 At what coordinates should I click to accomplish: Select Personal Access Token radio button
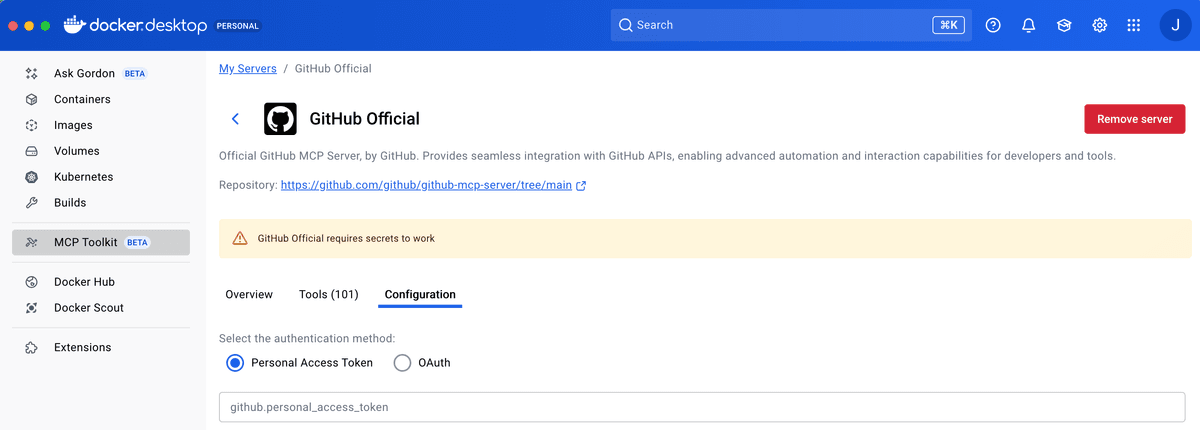235,363
